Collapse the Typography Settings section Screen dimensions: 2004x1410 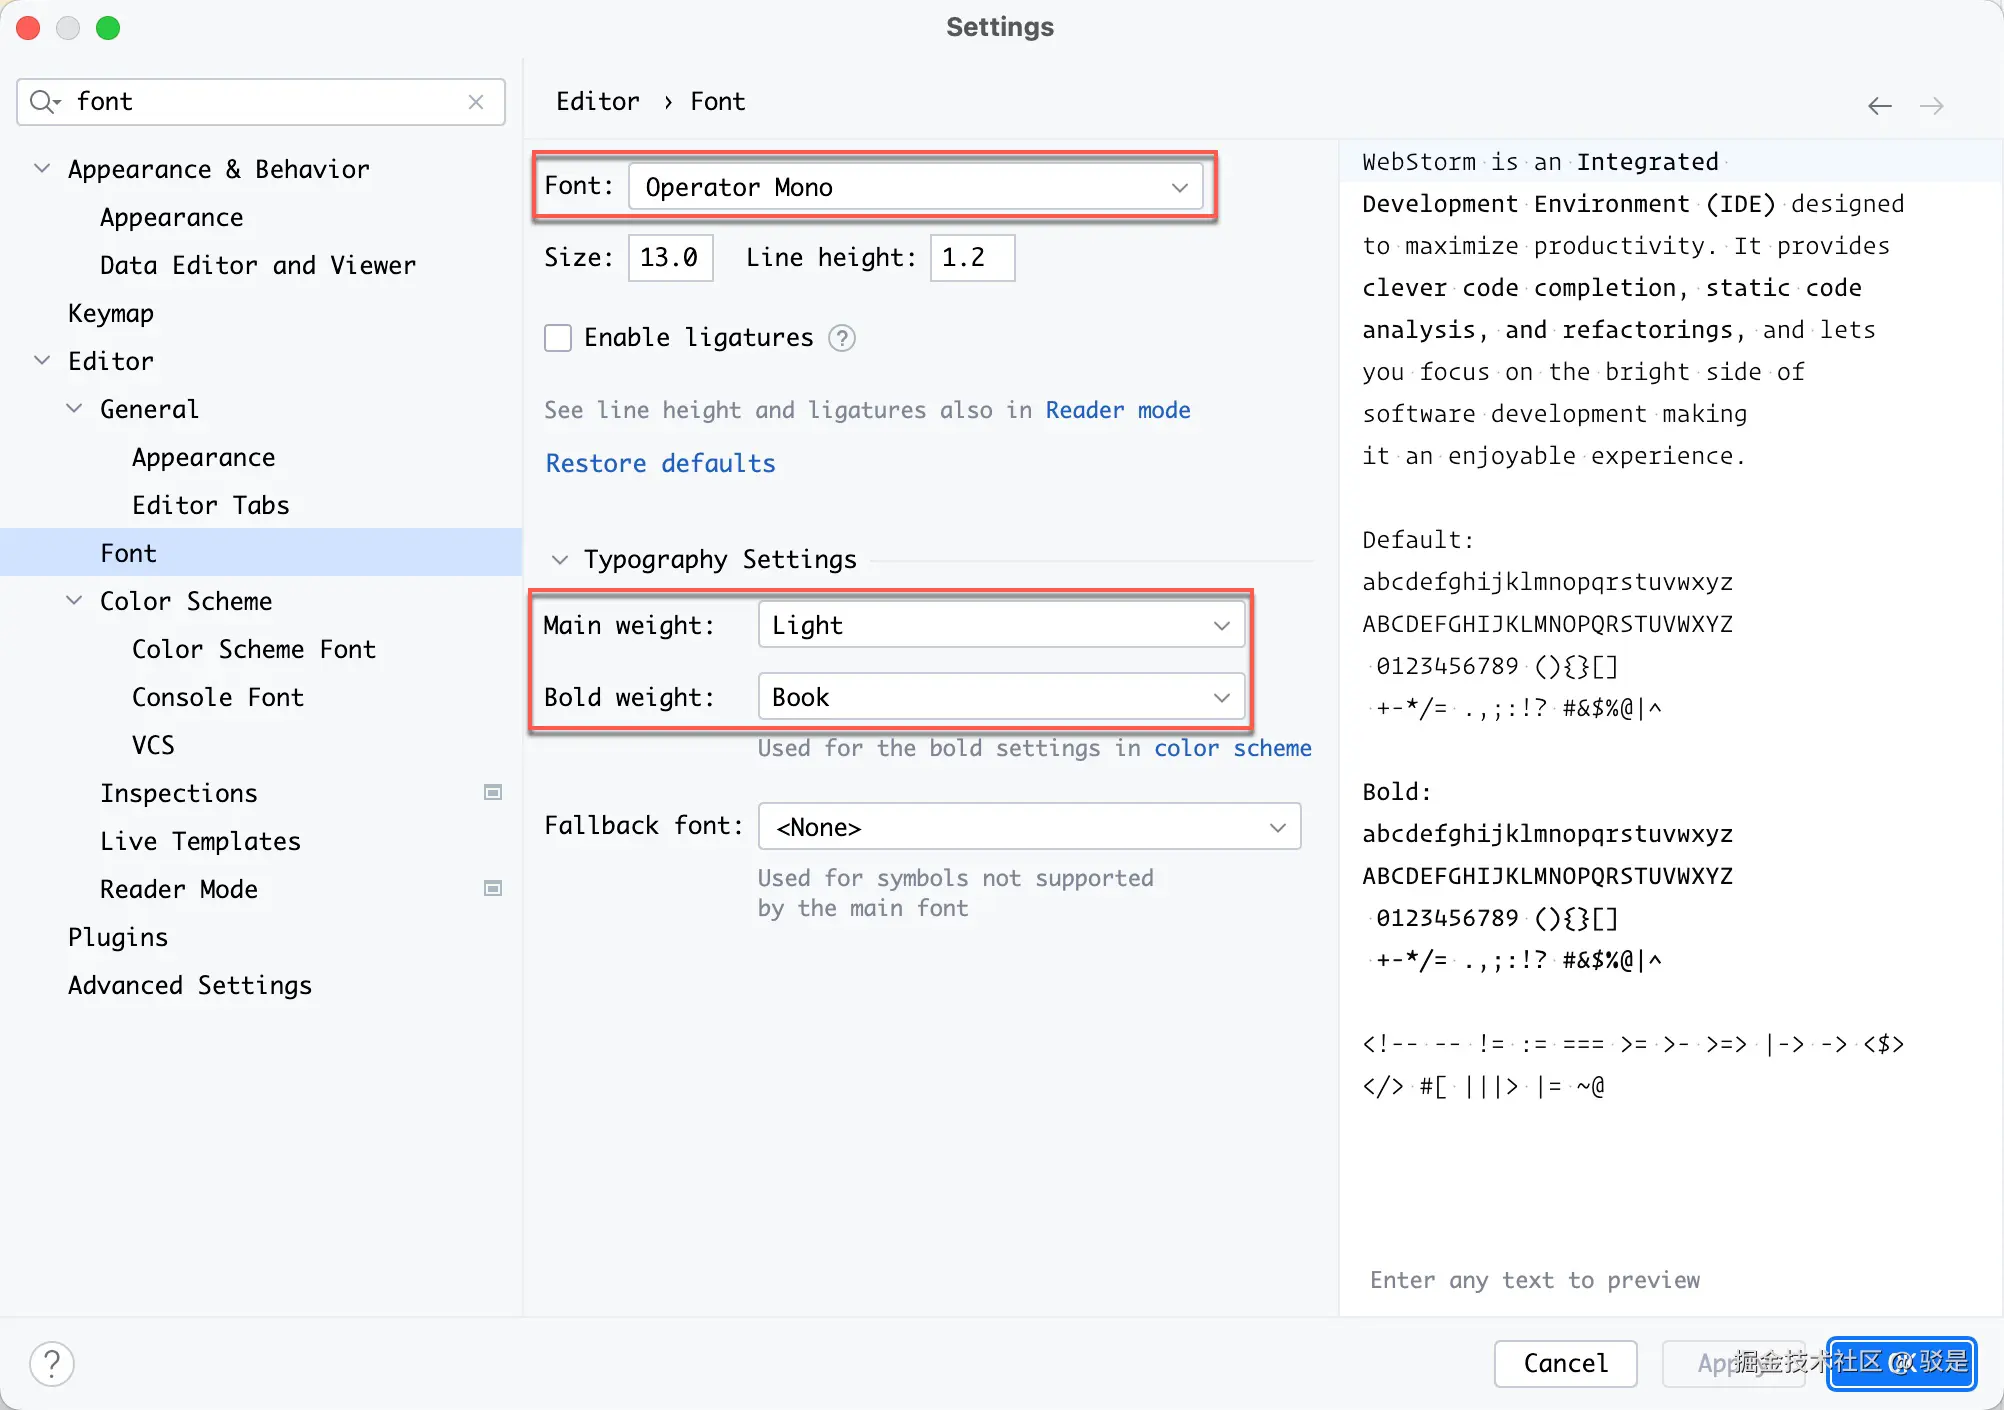tap(560, 560)
